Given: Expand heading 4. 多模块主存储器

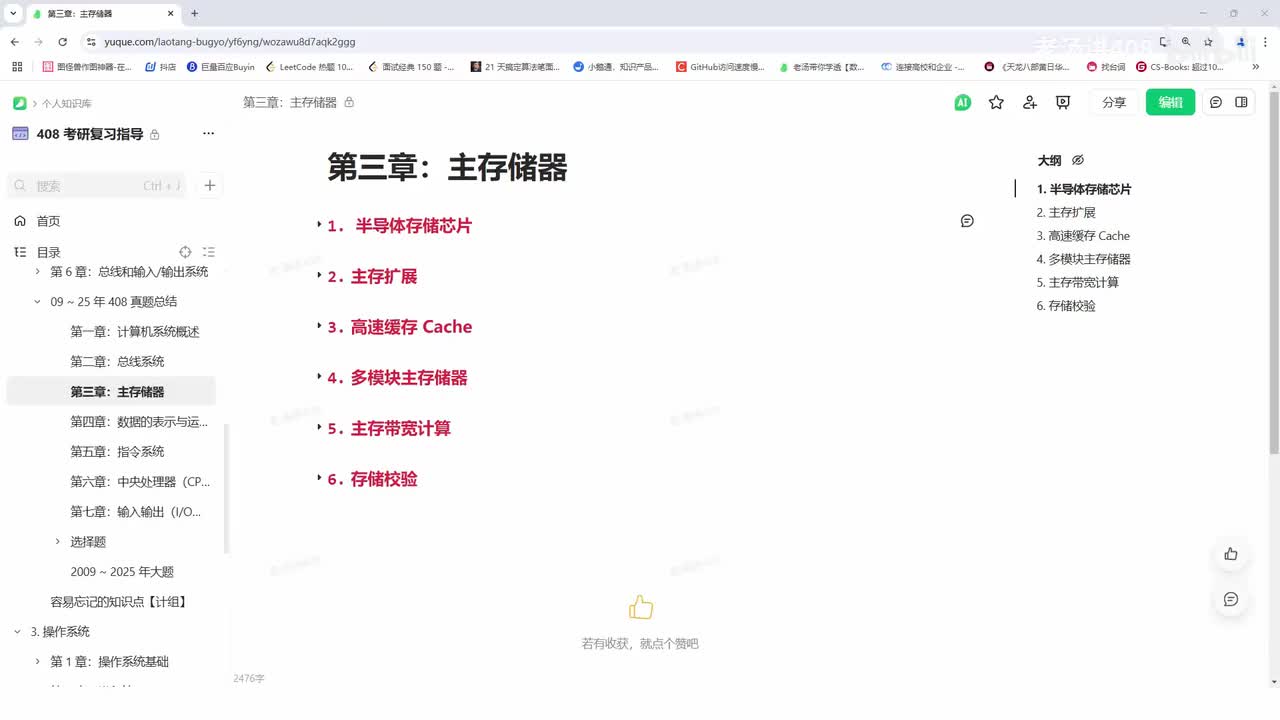Looking at the screenshot, I should click(319, 376).
